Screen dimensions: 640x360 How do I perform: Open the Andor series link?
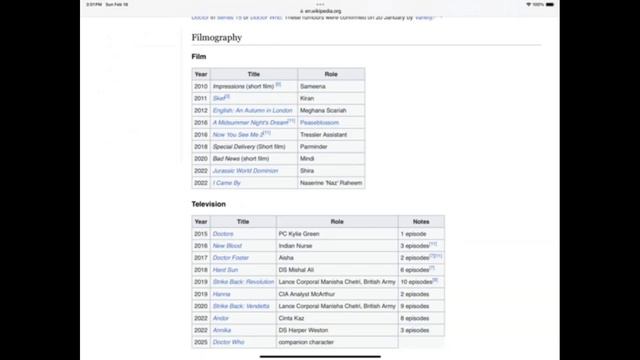click(x=221, y=318)
